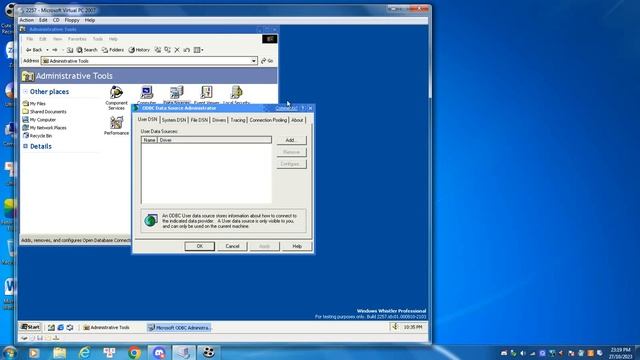The height and width of the screenshot is (360, 640).
Task: Click host tray volume speaker icon
Action: pyautogui.click(x=523, y=353)
